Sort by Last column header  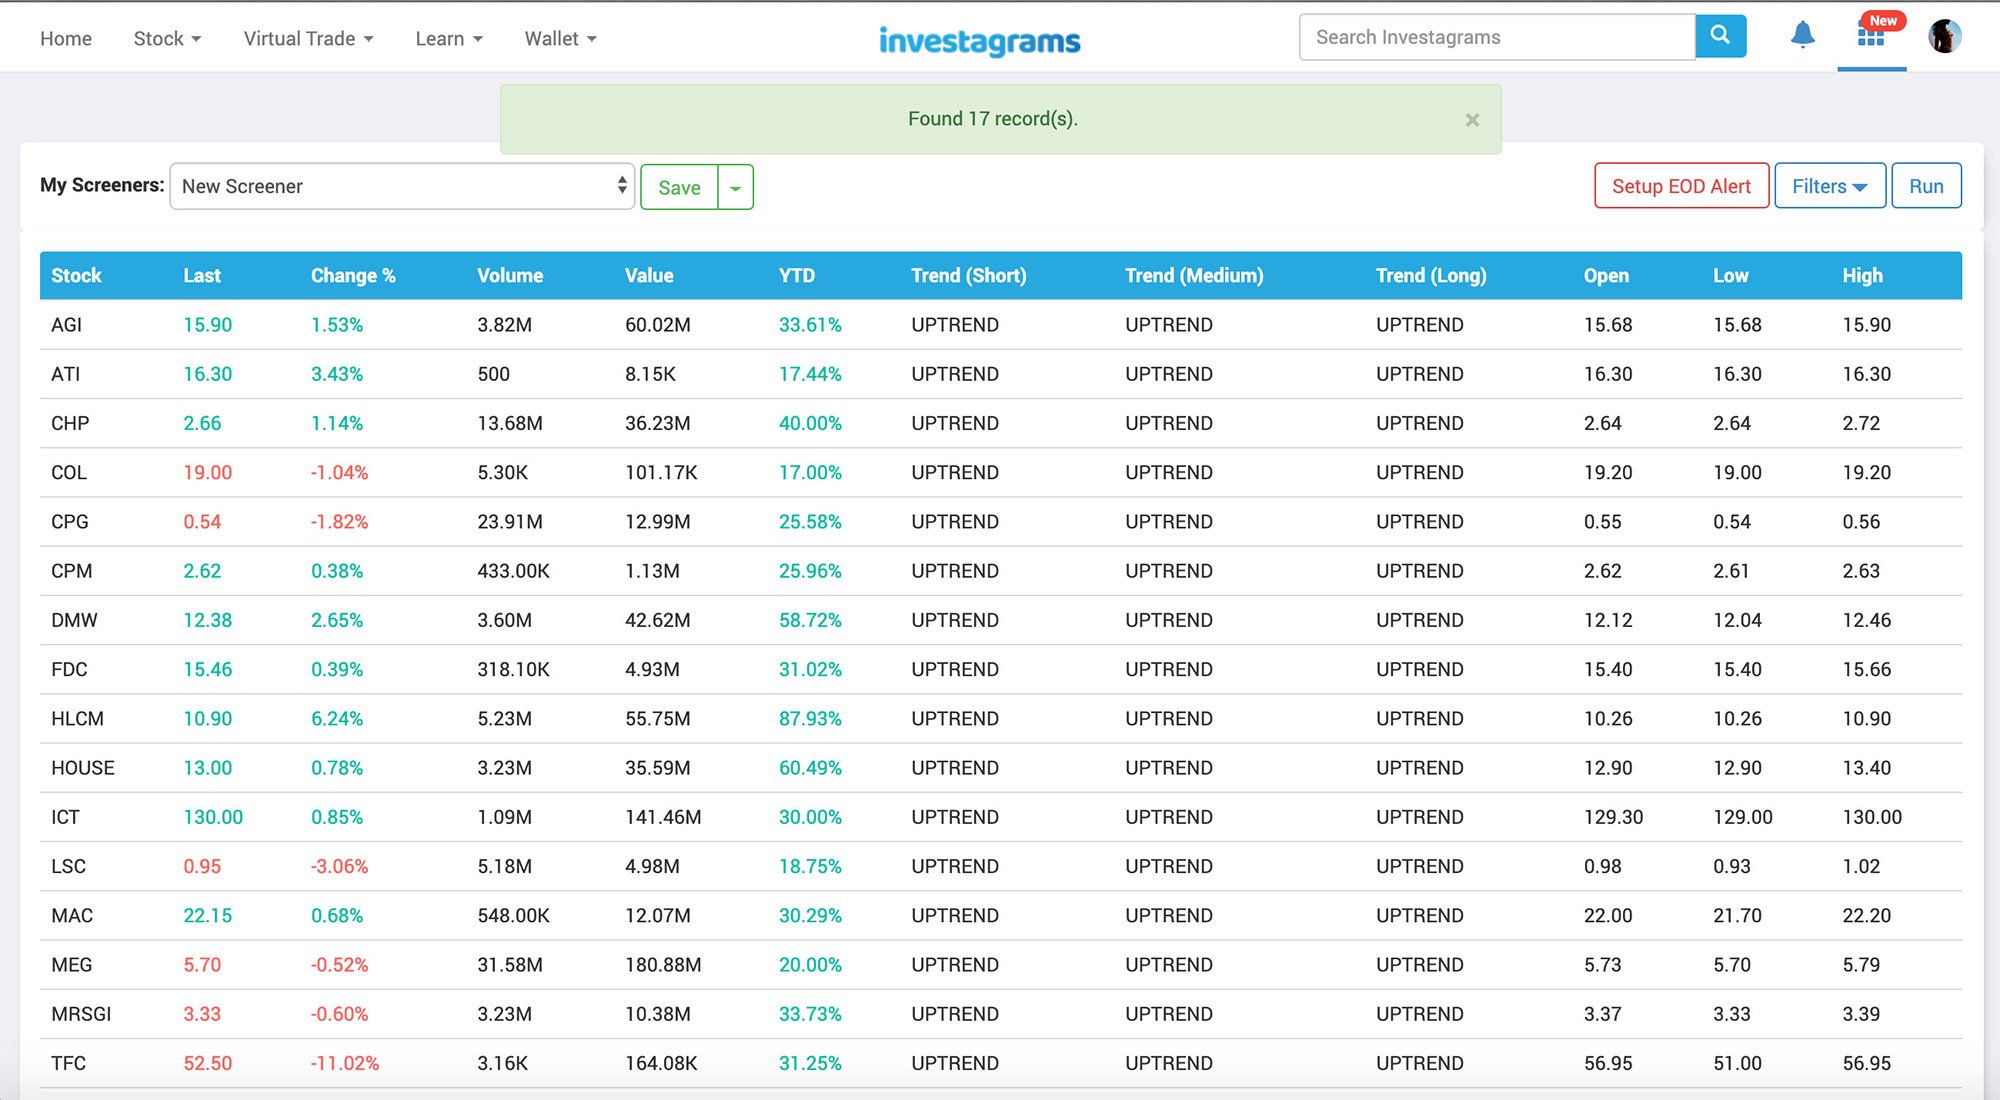tap(201, 275)
